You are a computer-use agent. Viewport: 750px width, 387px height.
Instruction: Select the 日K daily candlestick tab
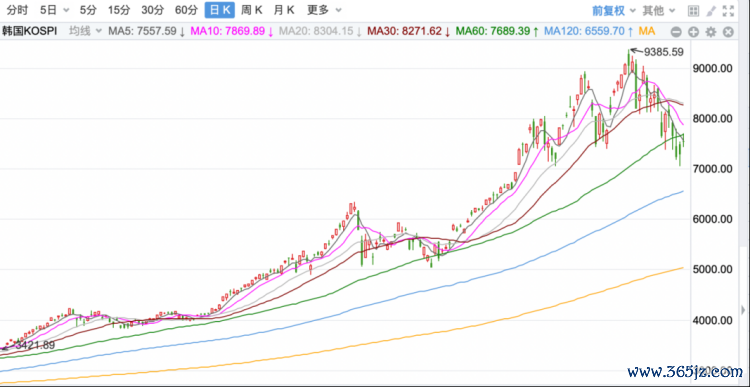click(220, 10)
